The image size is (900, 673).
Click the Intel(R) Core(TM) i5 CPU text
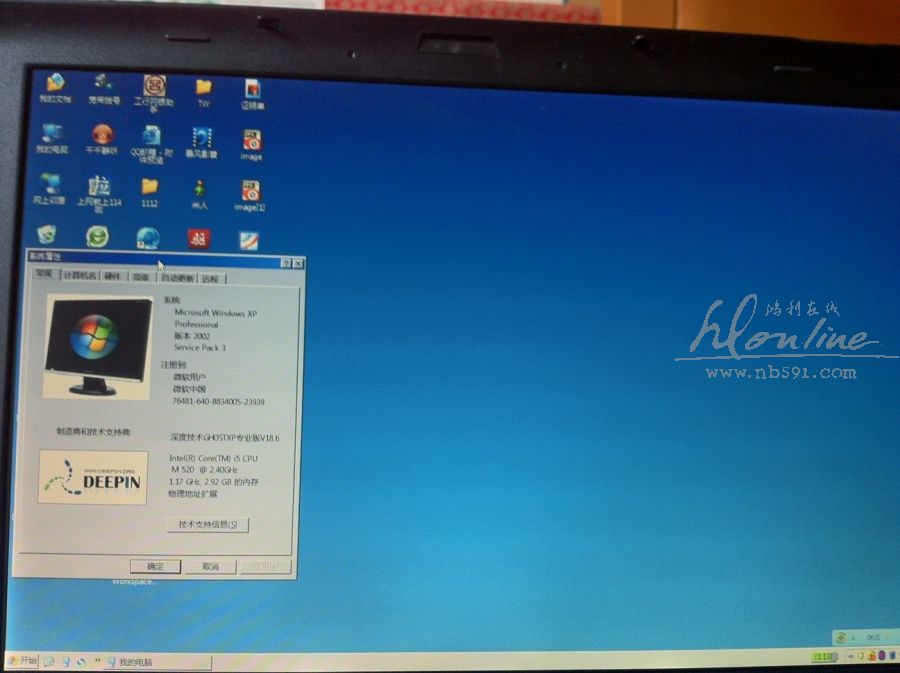click(213, 458)
